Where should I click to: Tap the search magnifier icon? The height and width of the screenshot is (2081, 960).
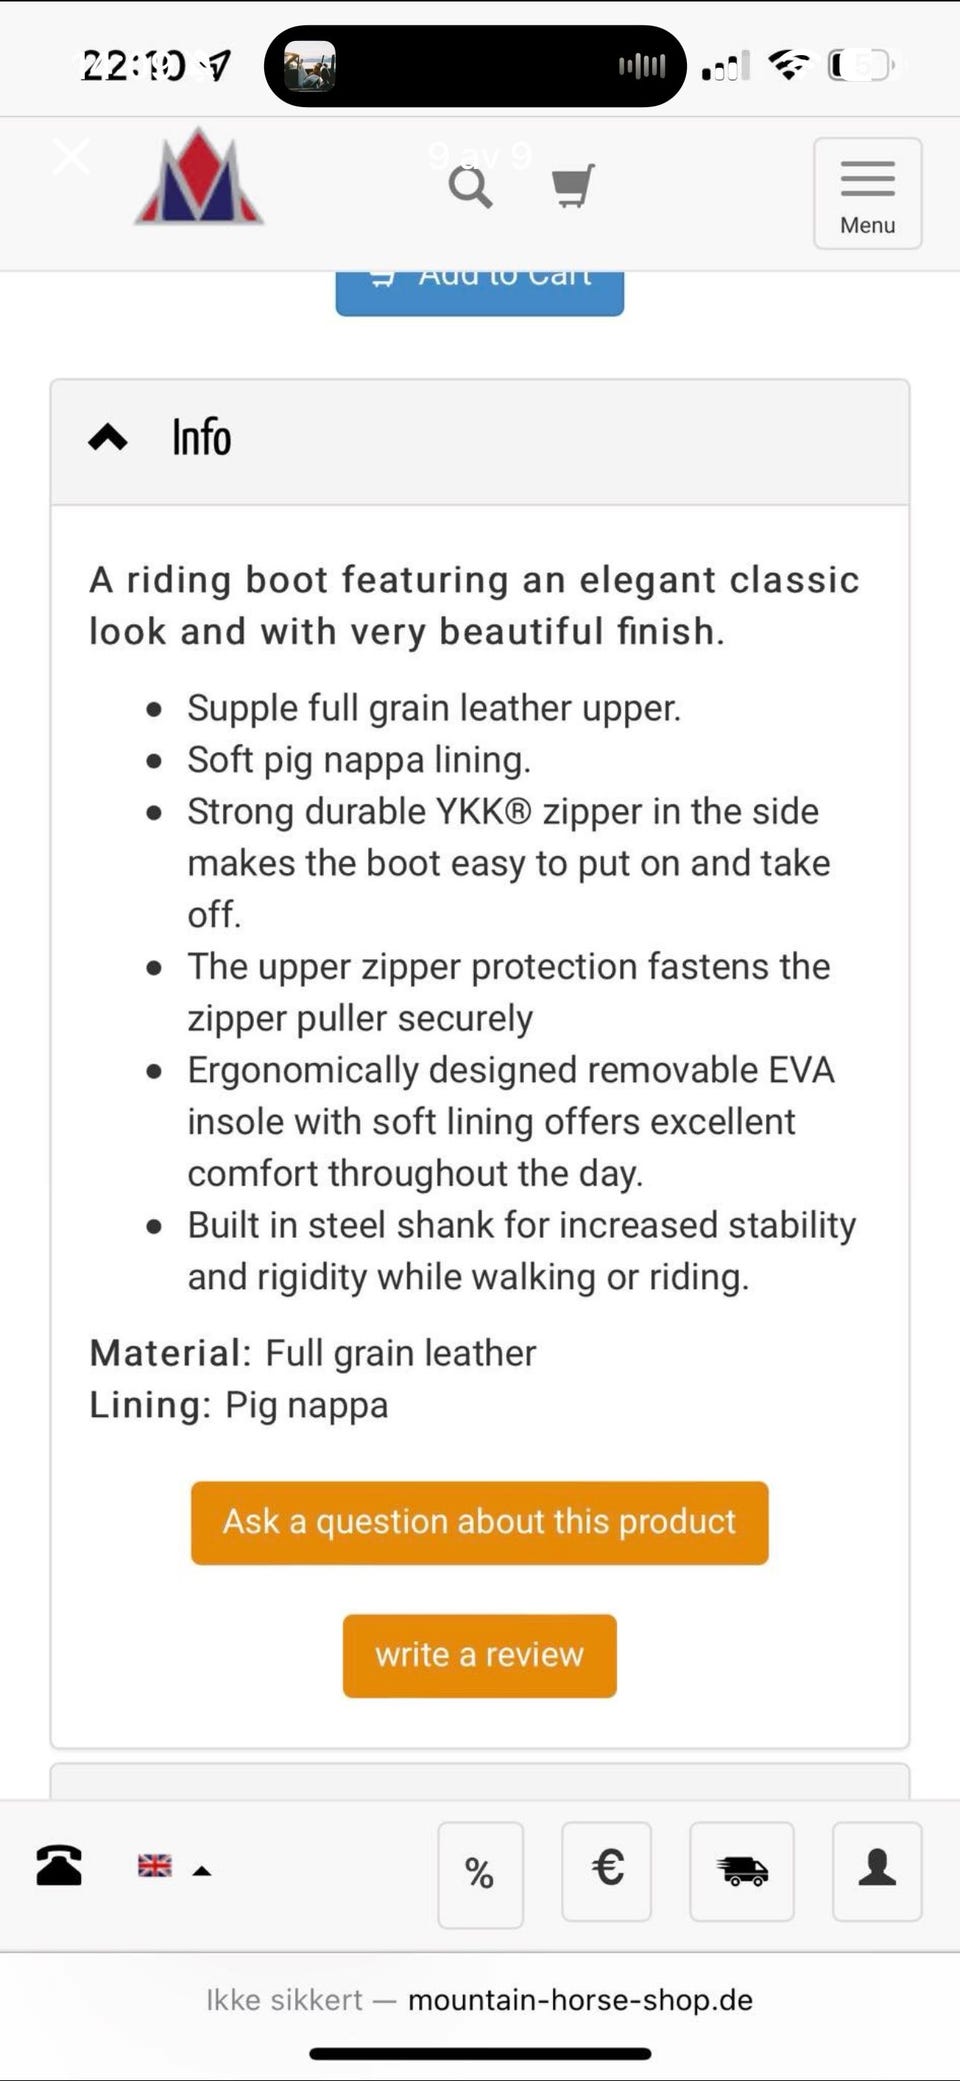coord(470,186)
